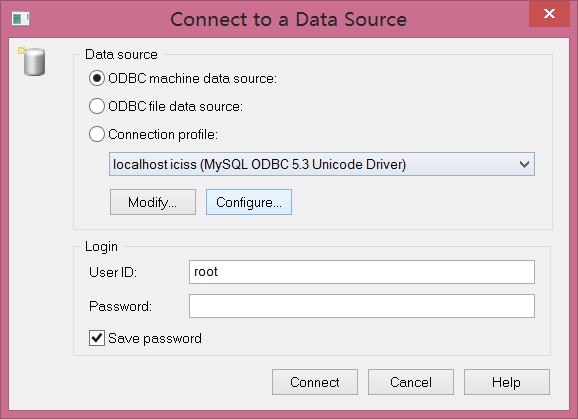This screenshot has width=578, height=419.
Task: Click into the Password input field
Action: [x=362, y=306]
